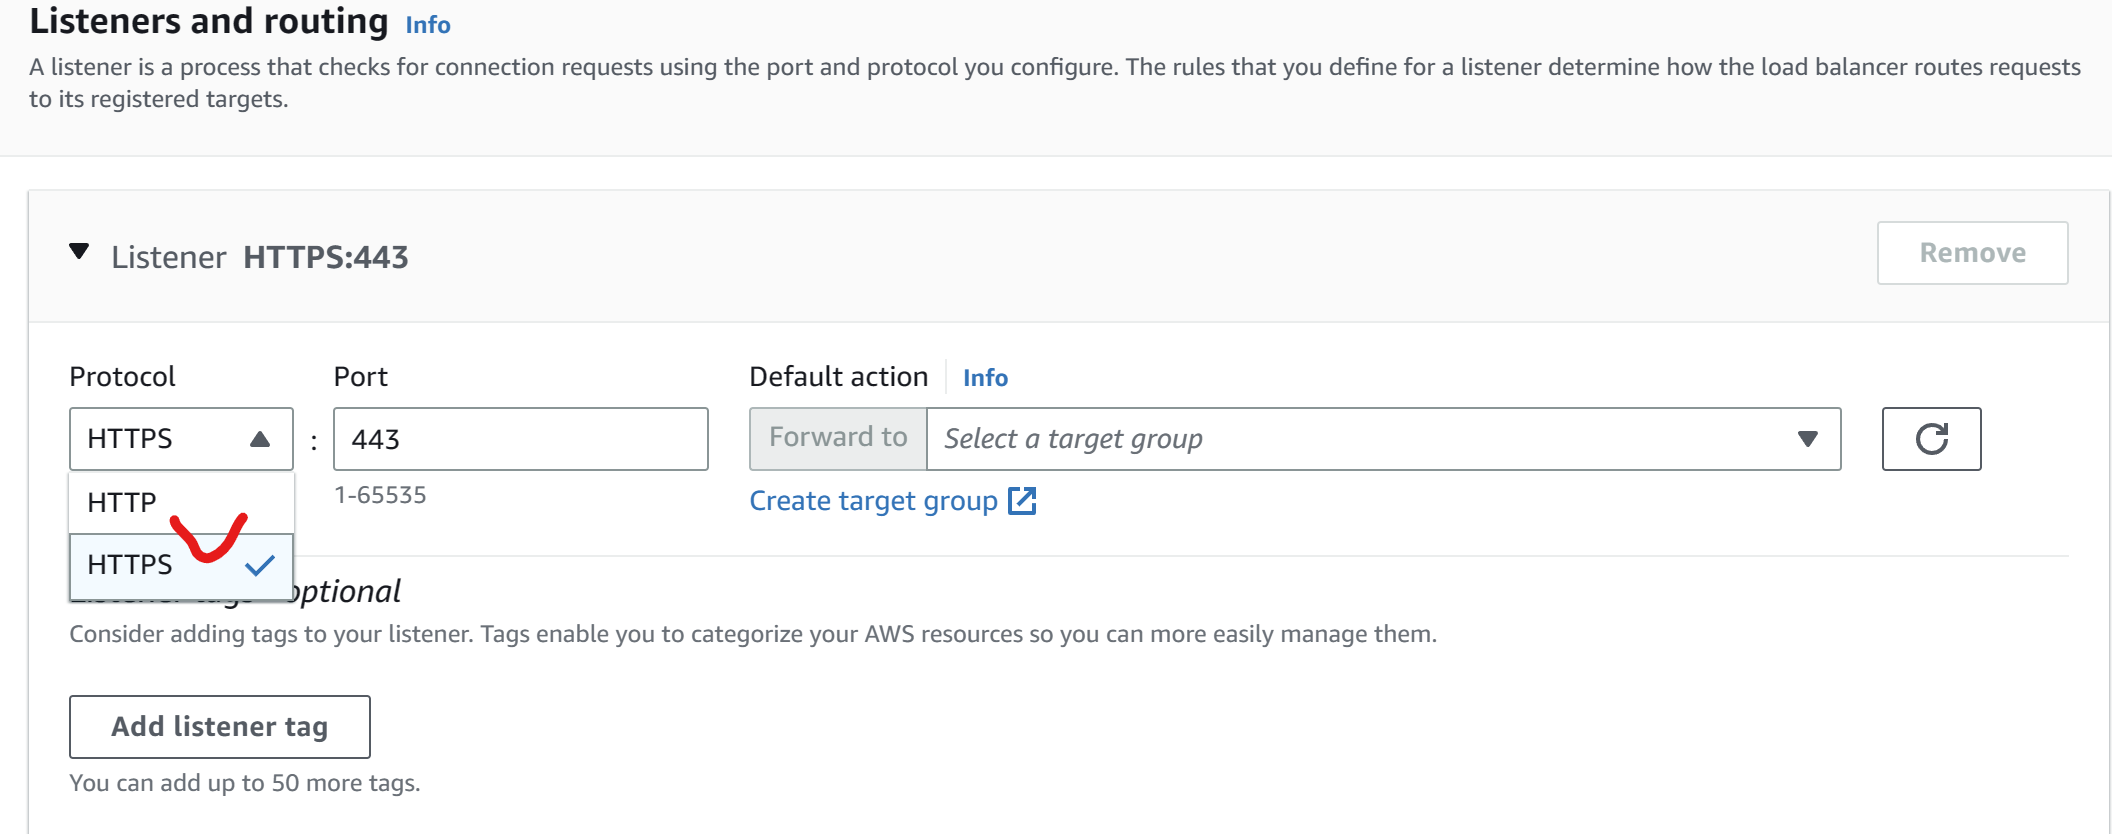Screen dimensions: 2112x834
Task: Click the blue checkmark on the HTTPS option
Action: coord(260,566)
